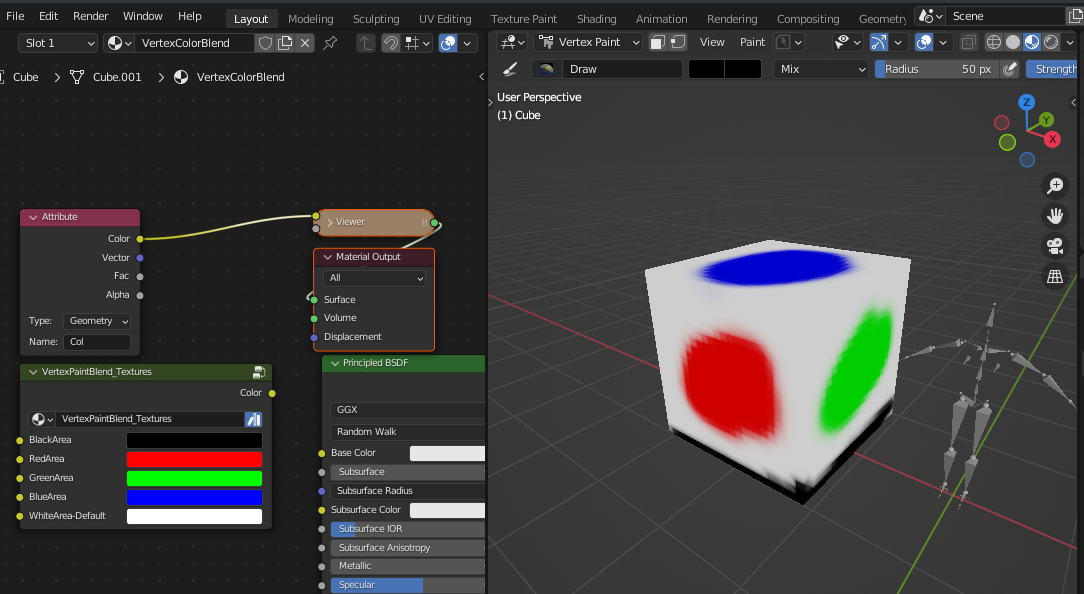Activate the Hand pan tool in viewport
This screenshot has width=1084, height=594.
1055,215
